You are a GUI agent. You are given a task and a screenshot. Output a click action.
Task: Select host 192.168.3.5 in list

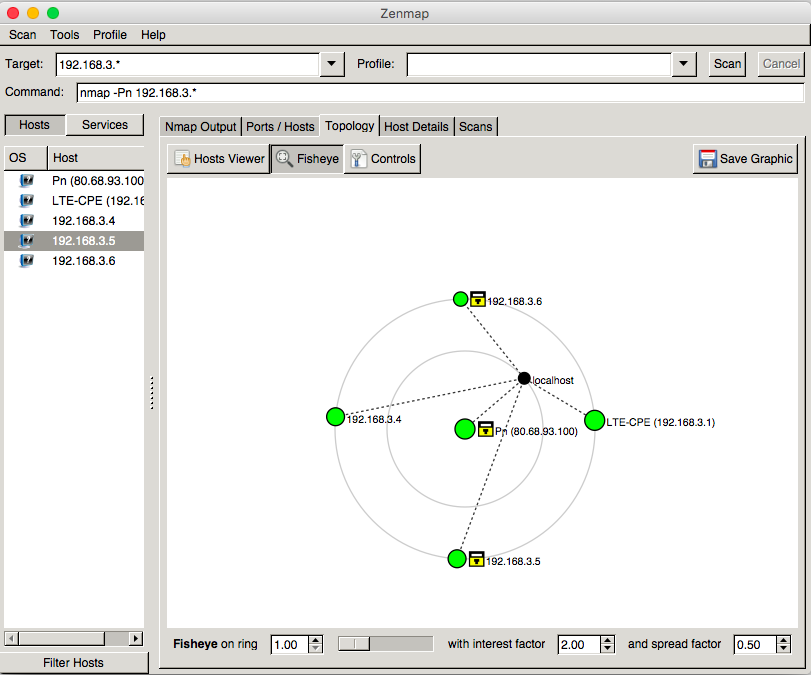(x=74, y=241)
